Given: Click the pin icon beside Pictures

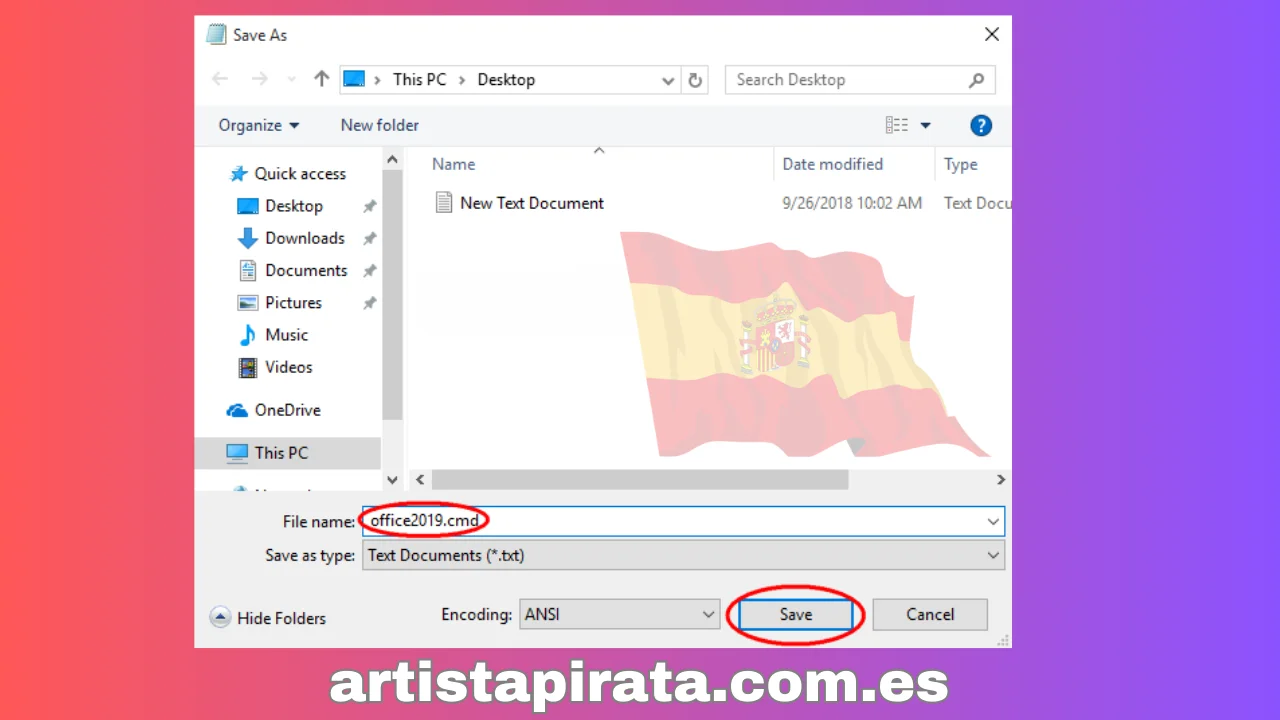Looking at the screenshot, I should pyautogui.click(x=369, y=302).
